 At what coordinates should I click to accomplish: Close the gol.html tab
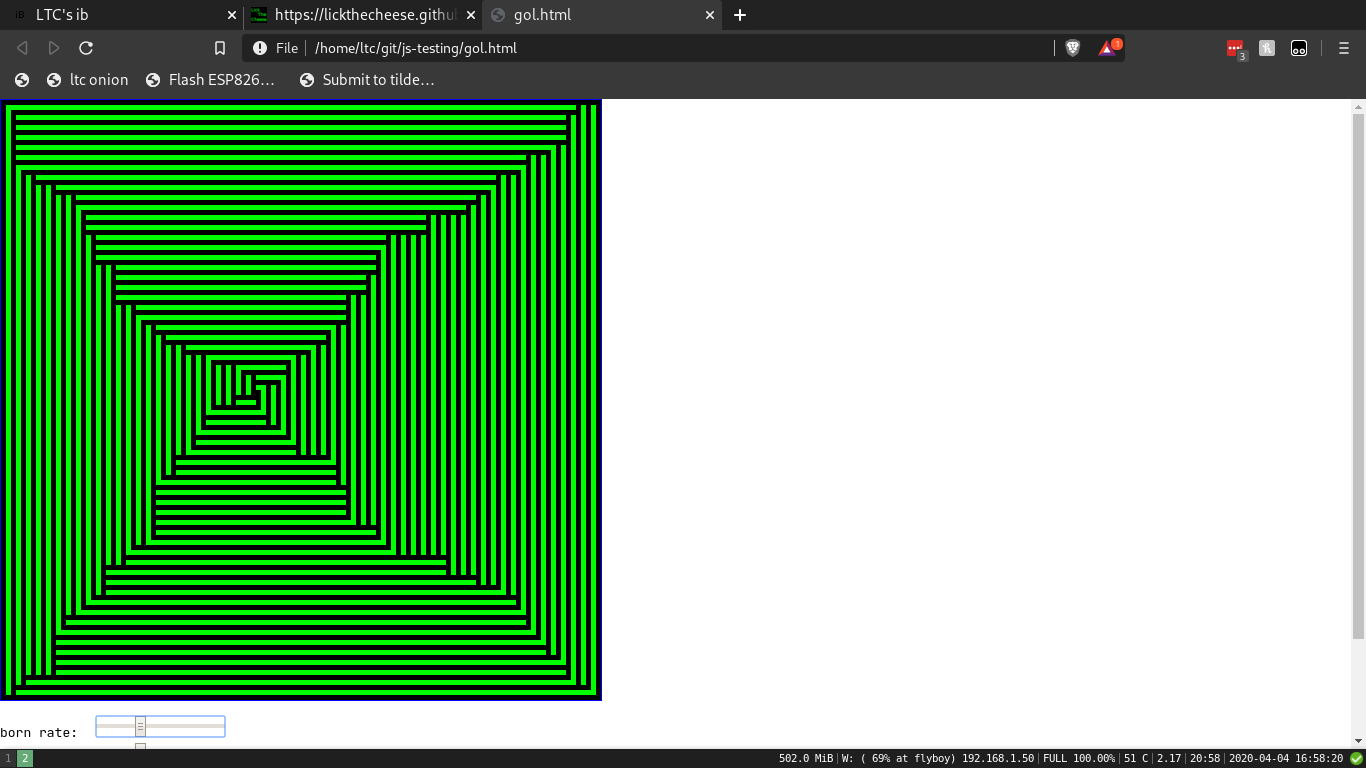tap(711, 15)
